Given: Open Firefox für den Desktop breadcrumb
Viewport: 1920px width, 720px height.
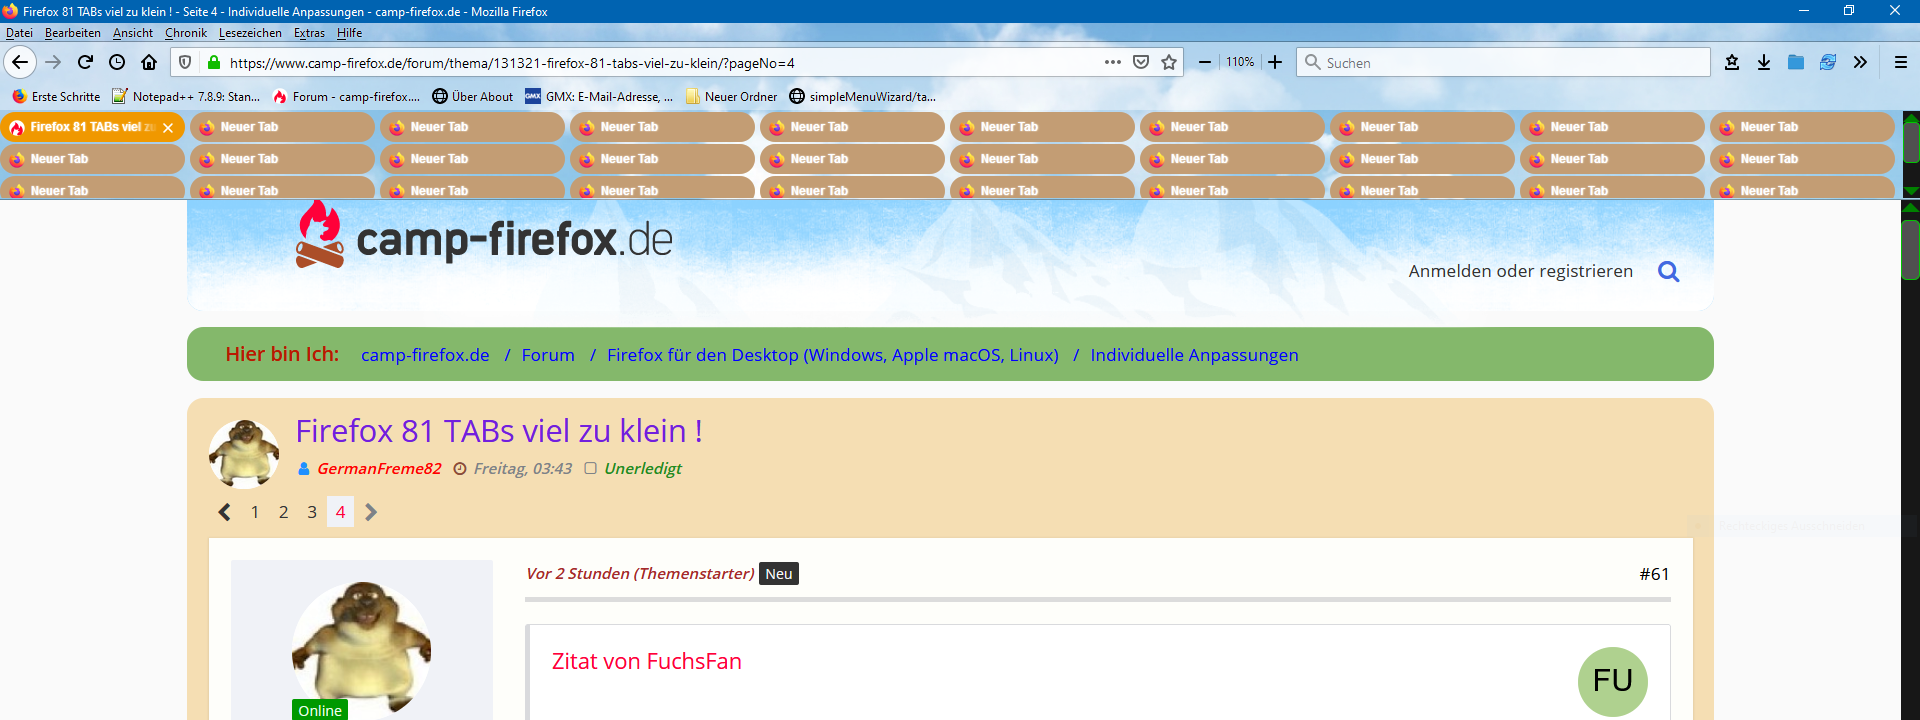Looking at the screenshot, I should pyautogui.click(x=833, y=355).
